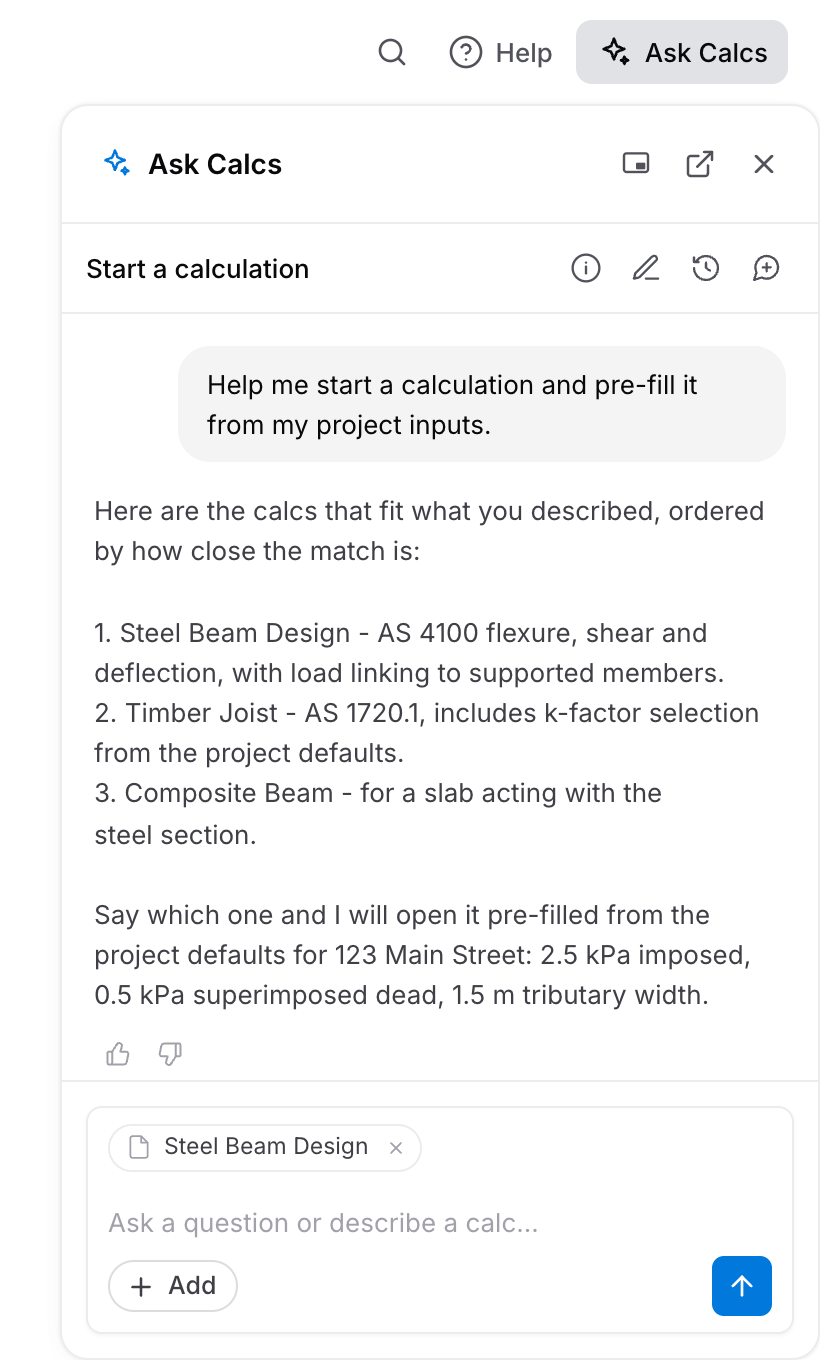Toggle the Ask Calcs panel button
The height and width of the screenshot is (1360, 820).
[x=682, y=52]
